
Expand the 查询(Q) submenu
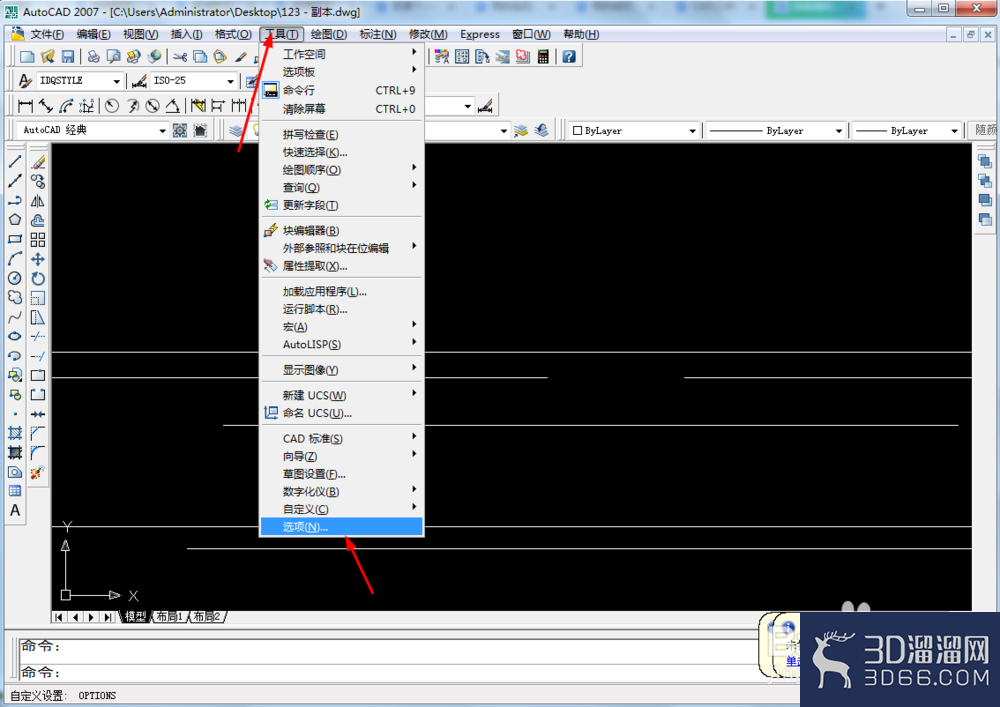pos(341,187)
